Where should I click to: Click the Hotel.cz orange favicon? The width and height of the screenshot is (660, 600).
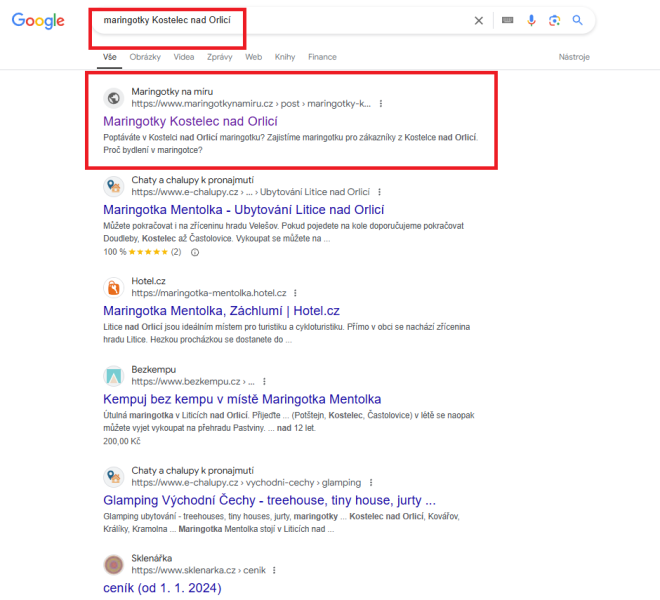coord(114,288)
